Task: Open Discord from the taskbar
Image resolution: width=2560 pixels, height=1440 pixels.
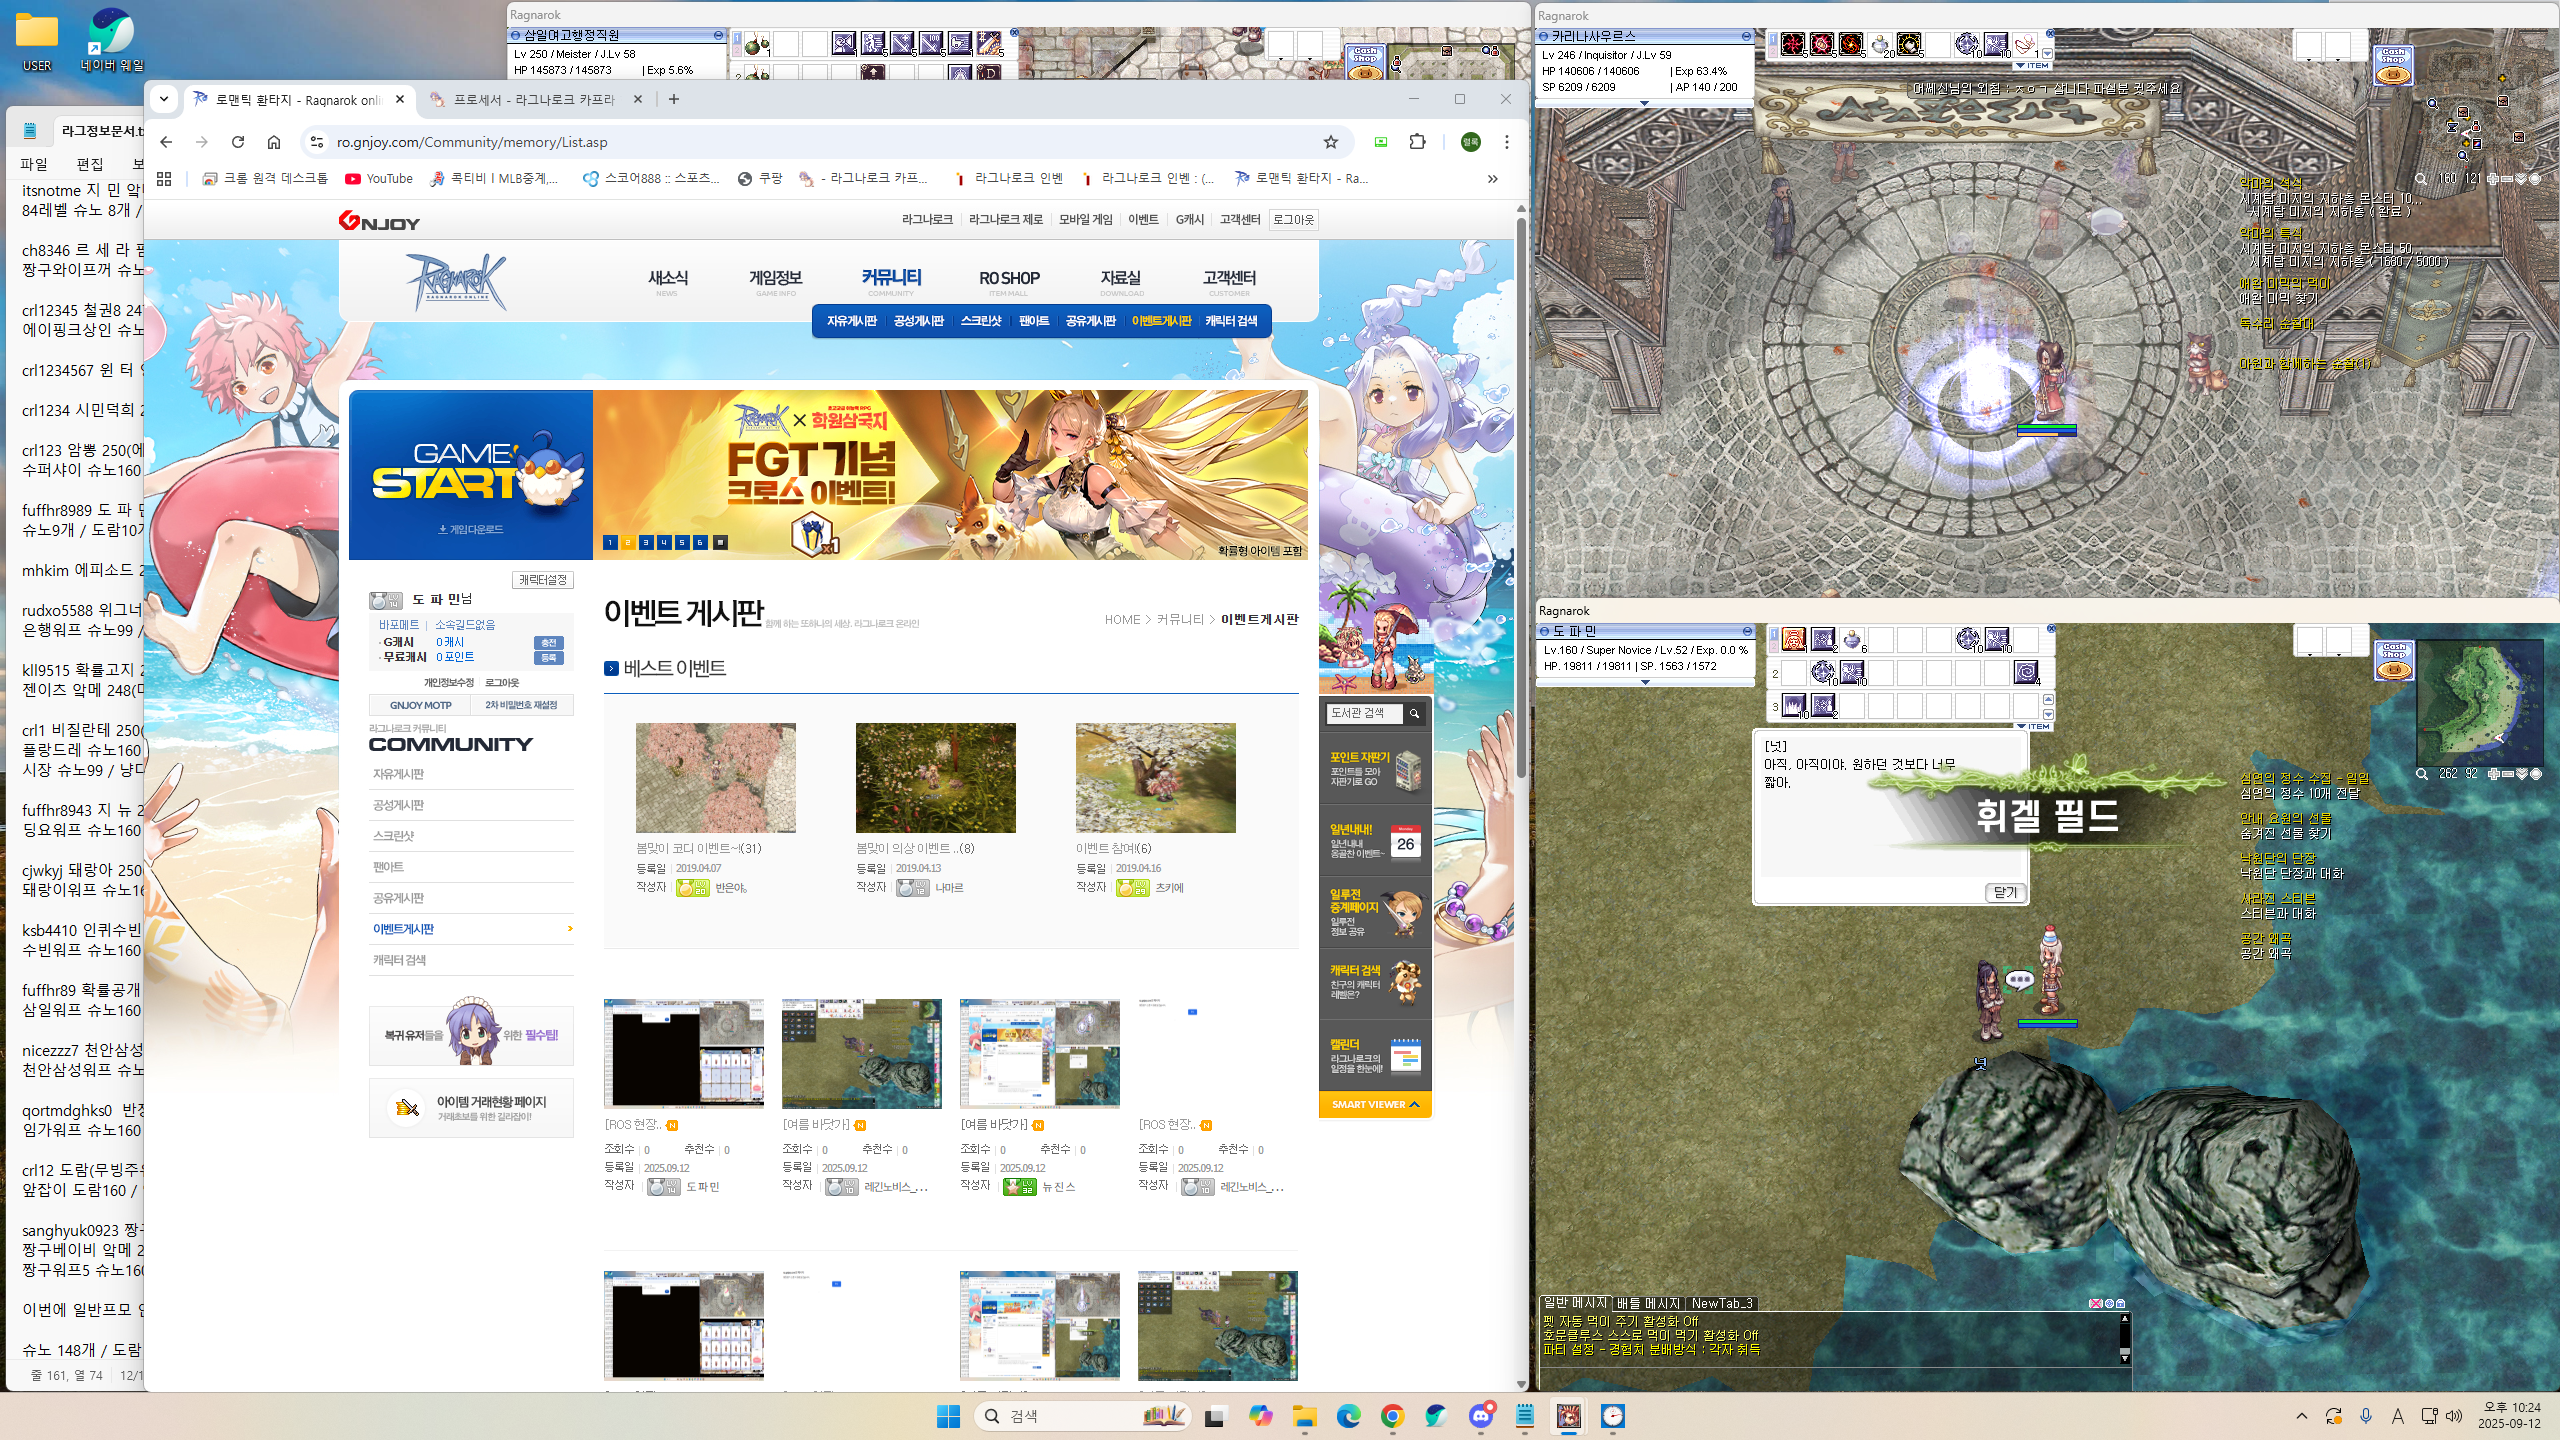Action: click(x=1480, y=1416)
